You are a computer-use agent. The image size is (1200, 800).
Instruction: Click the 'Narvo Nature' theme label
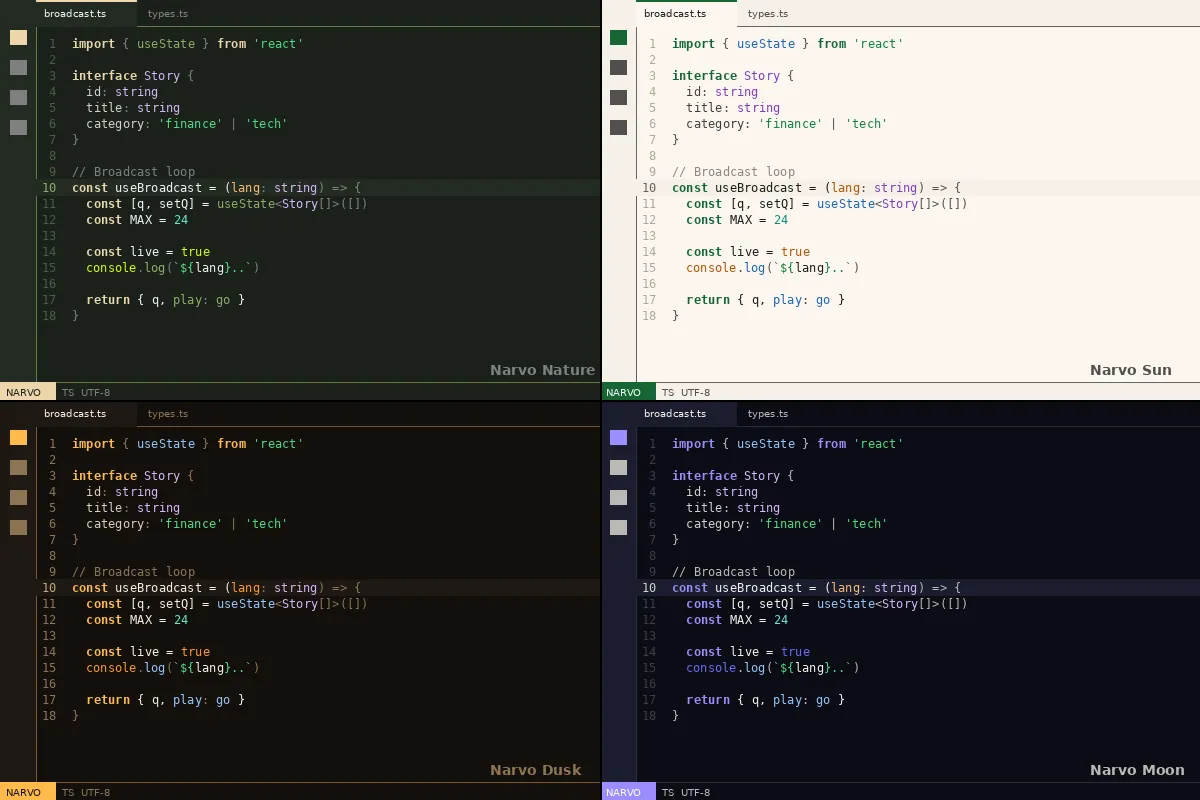542,370
